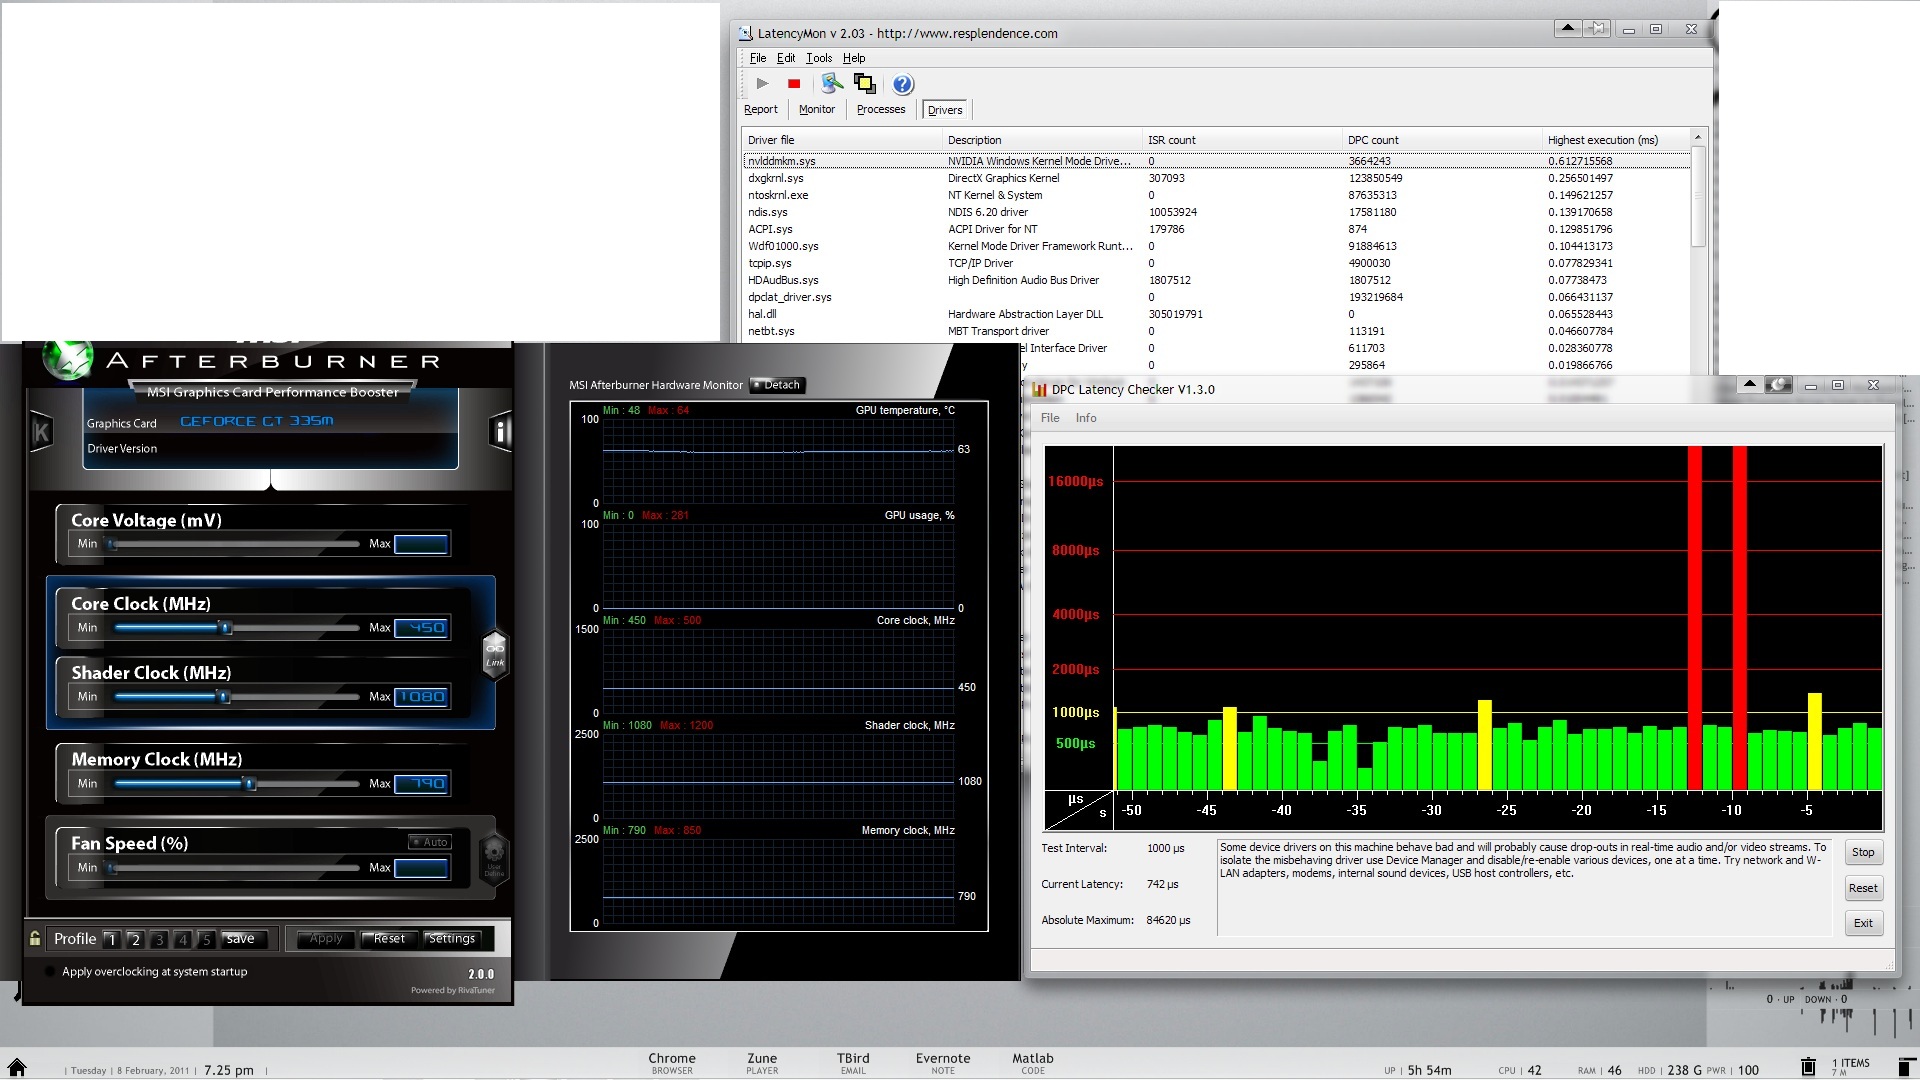The width and height of the screenshot is (1920, 1080).
Task: Stop monitoring with red LatencyMon stop icon
Action: (794, 84)
